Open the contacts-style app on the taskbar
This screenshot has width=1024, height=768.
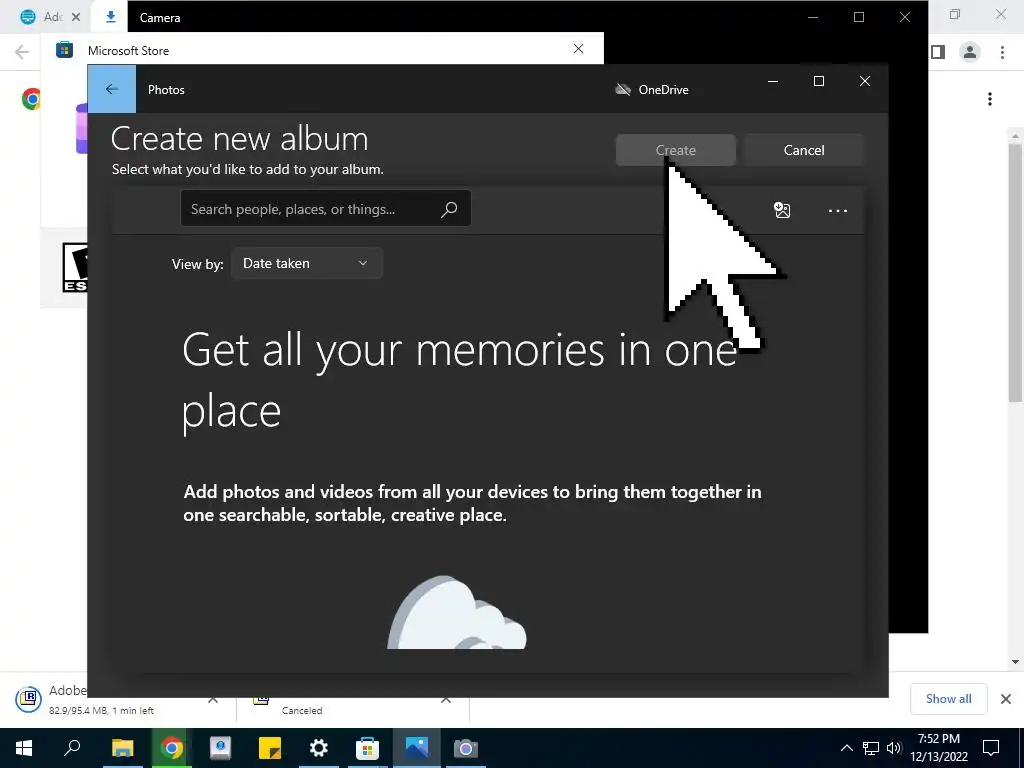click(221, 748)
